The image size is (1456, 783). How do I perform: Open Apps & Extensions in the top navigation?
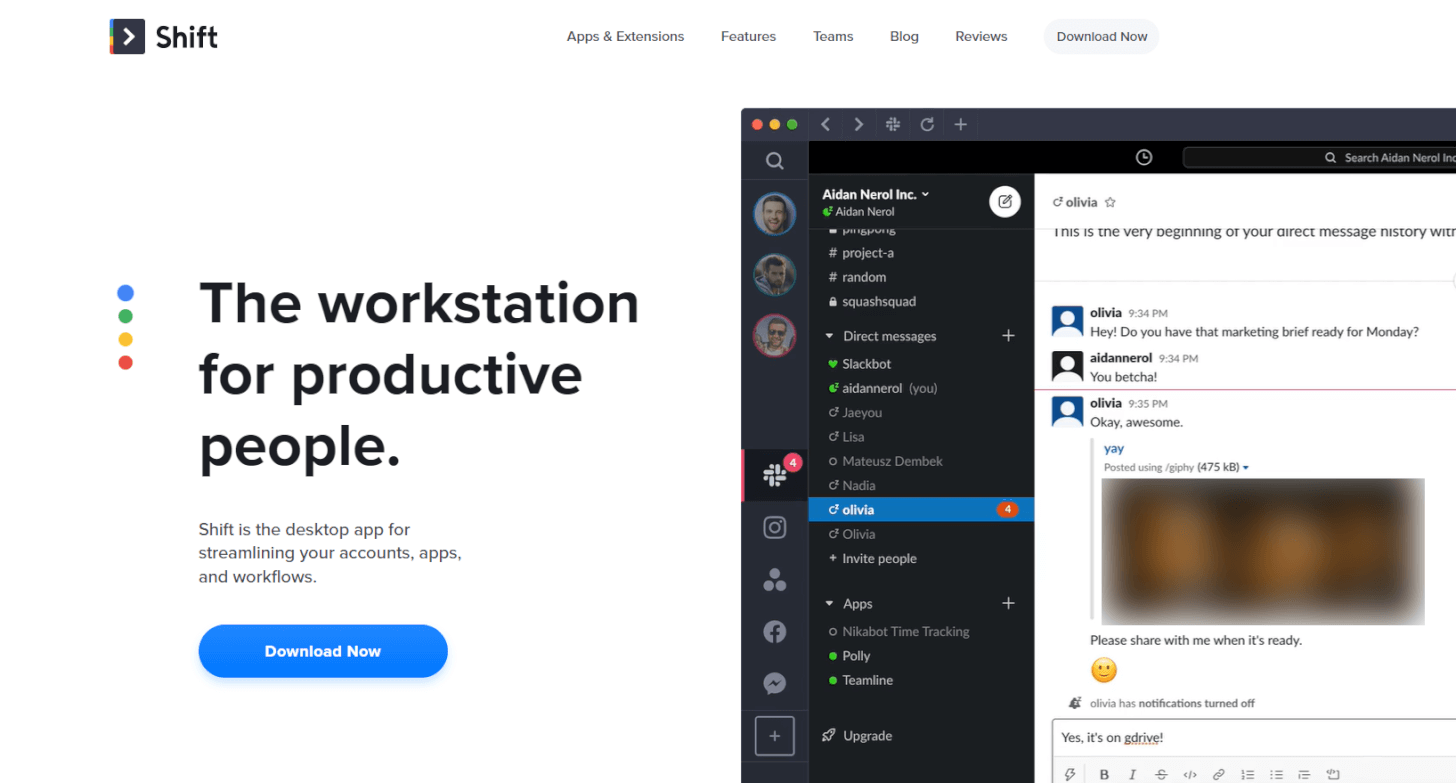tap(625, 36)
